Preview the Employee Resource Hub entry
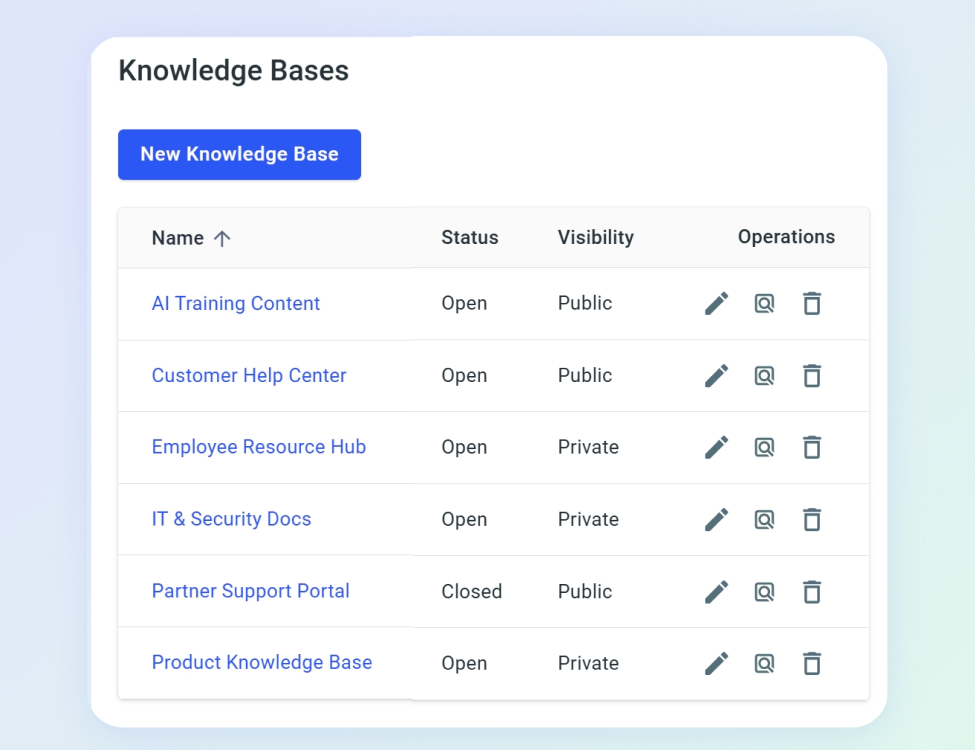Viewport: 975px width, 750px height. pyautogui.click(x=764, y=447)
